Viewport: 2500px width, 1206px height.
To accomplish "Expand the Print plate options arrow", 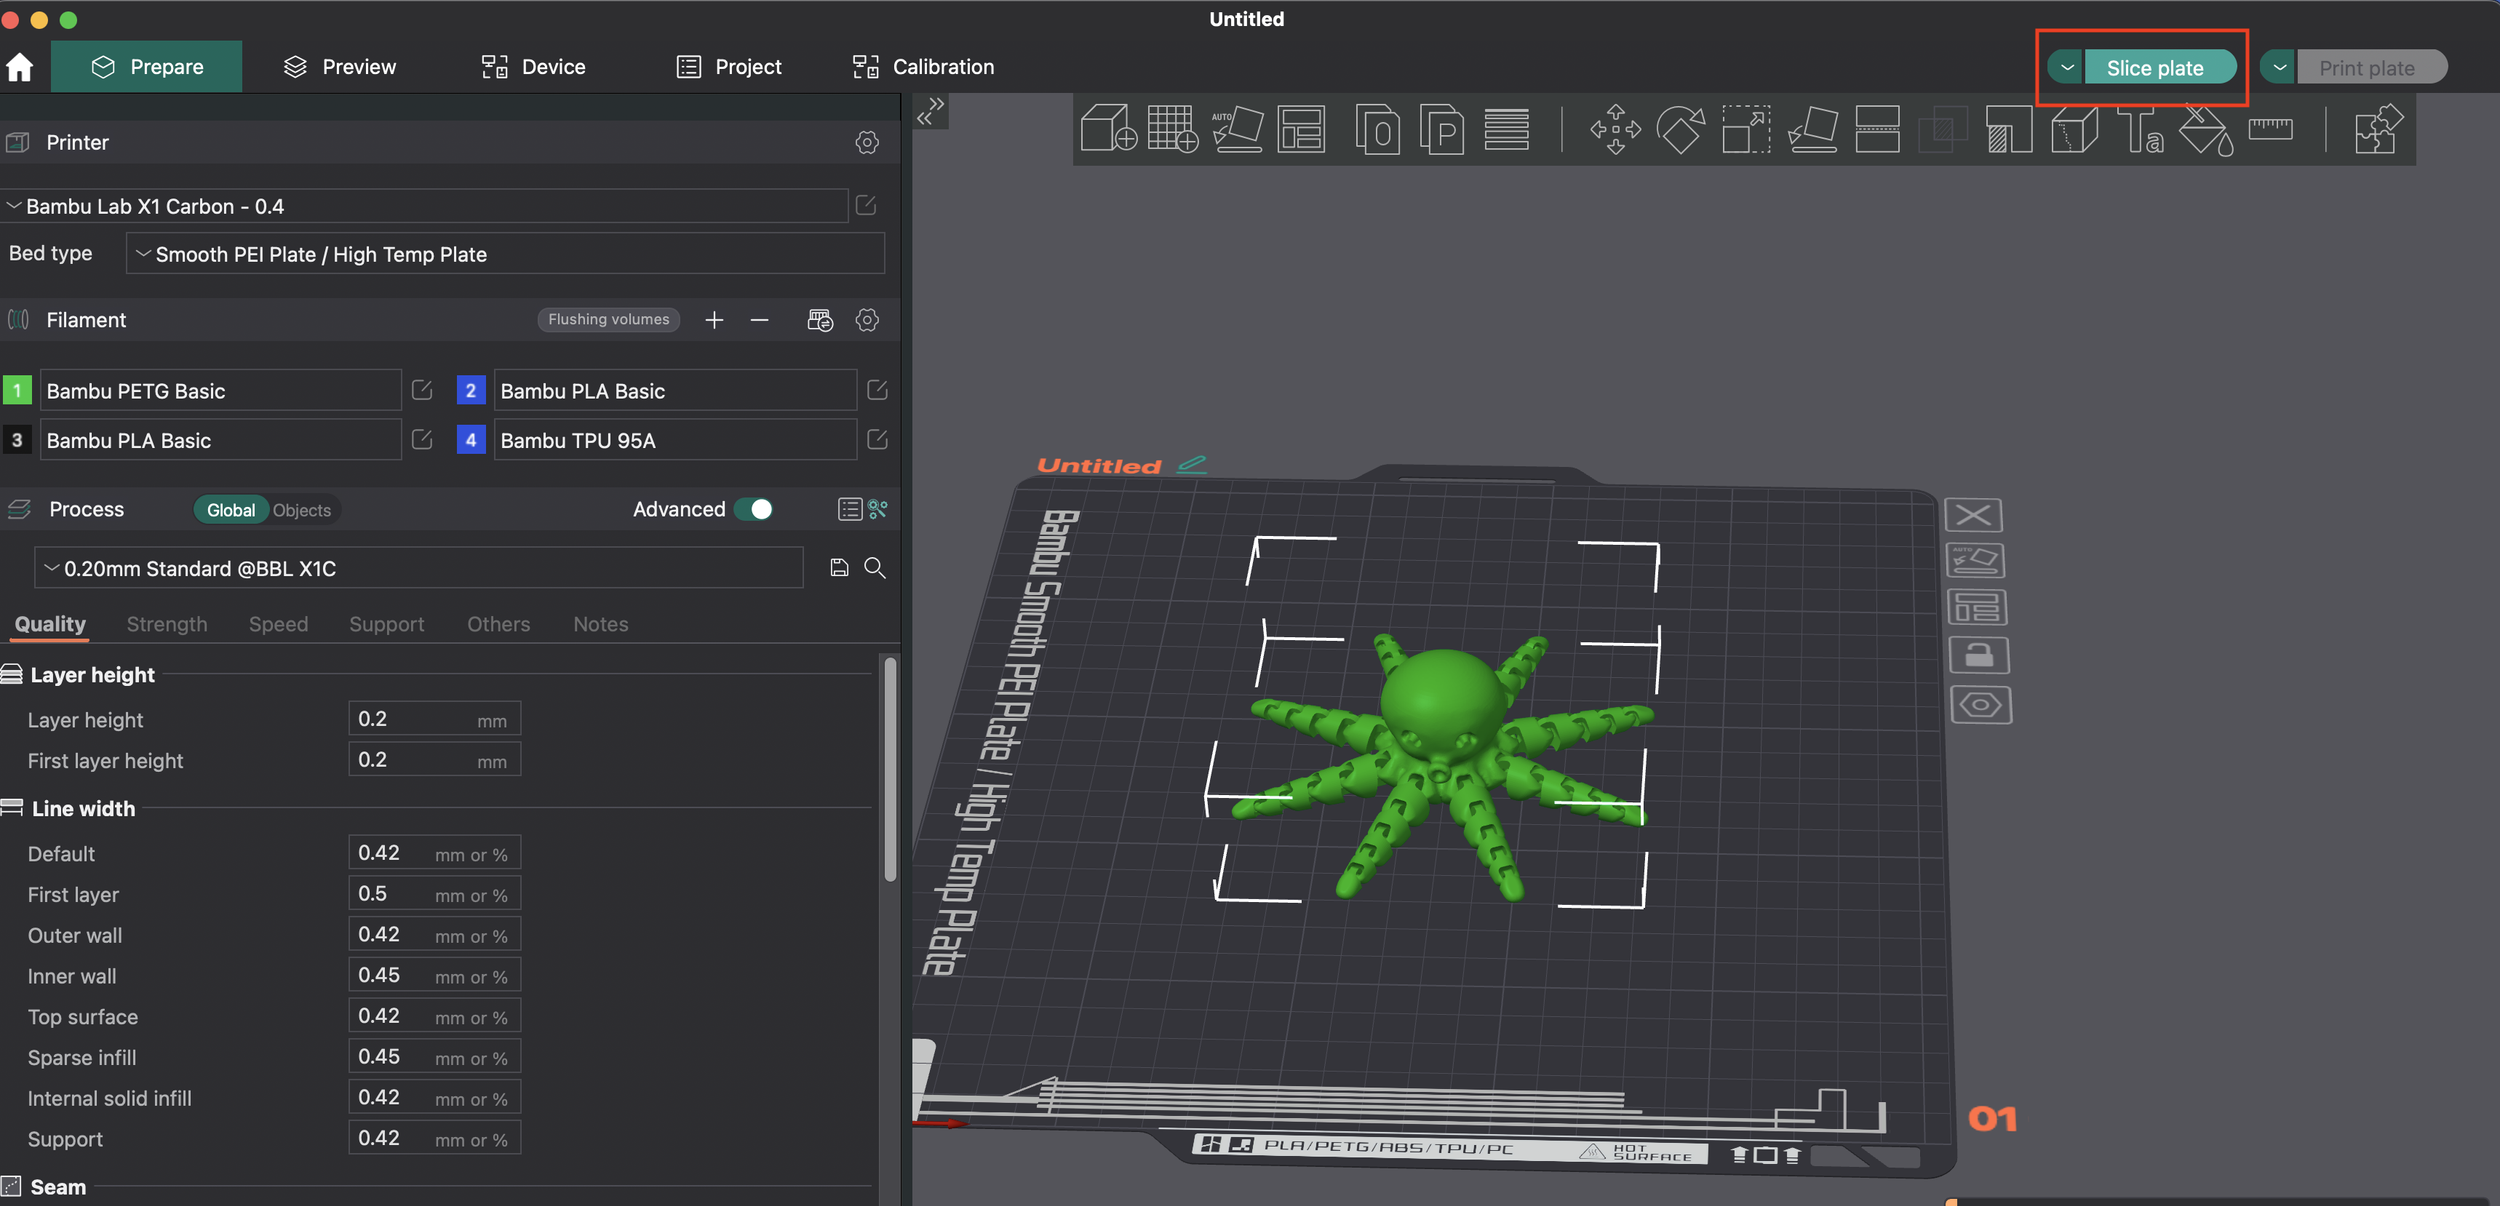I will coord(2279,68).
